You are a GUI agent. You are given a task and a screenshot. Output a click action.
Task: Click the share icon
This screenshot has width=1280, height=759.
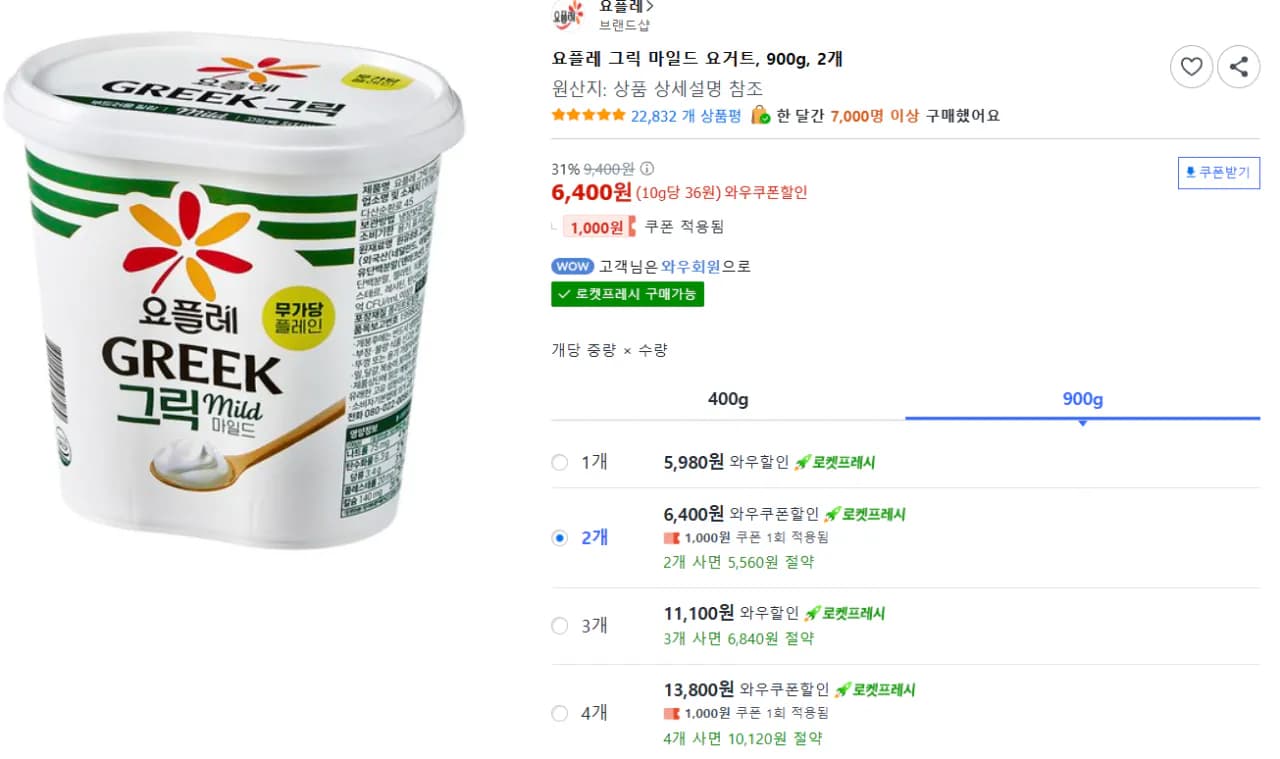coord(1239,67)
